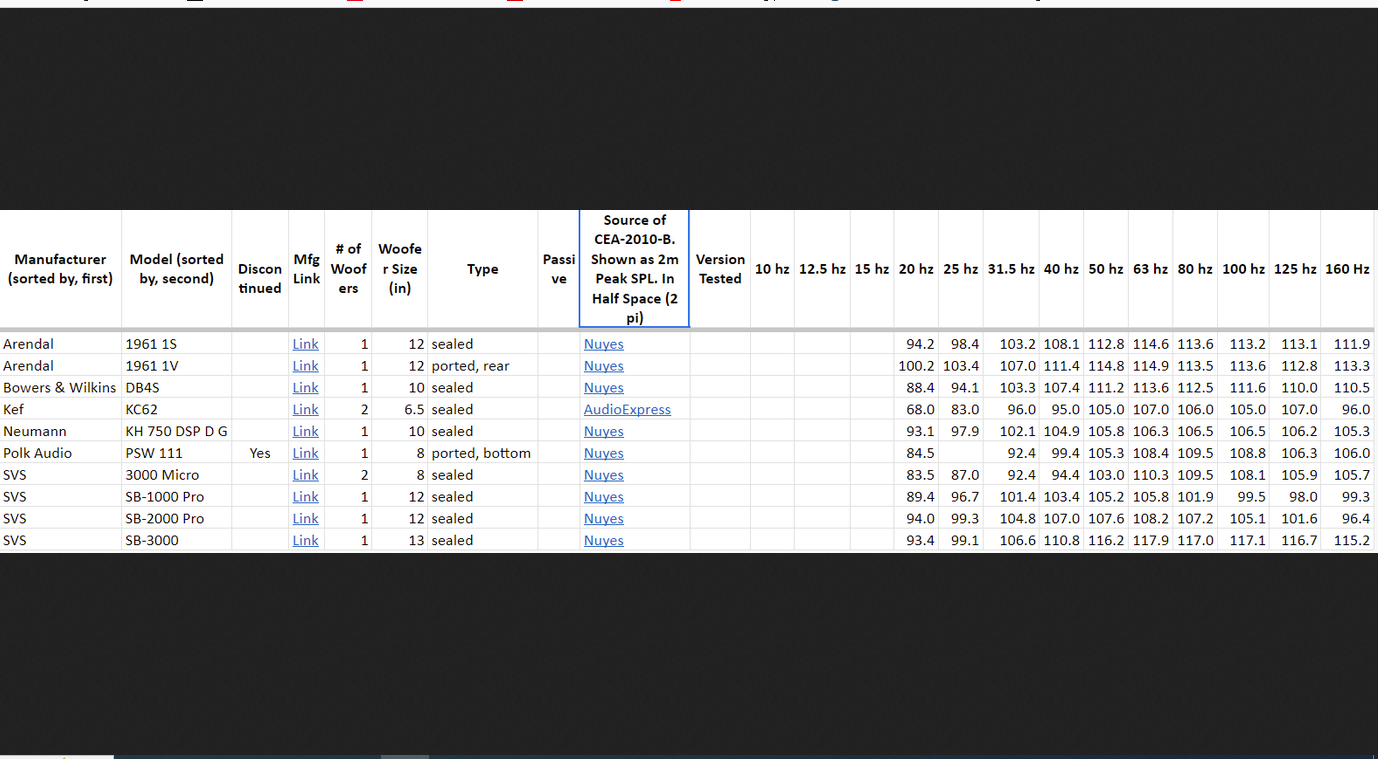Select the 84.5 value in Polk Audio row
The image size is (1378, 759).
click(916, 453)
